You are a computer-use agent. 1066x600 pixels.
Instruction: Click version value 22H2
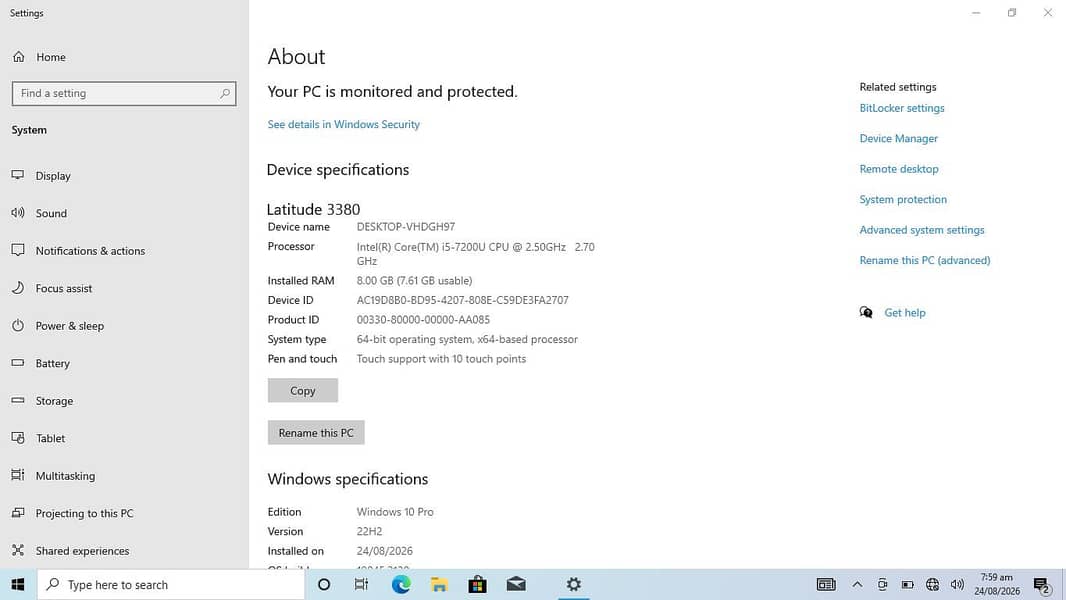369,531
